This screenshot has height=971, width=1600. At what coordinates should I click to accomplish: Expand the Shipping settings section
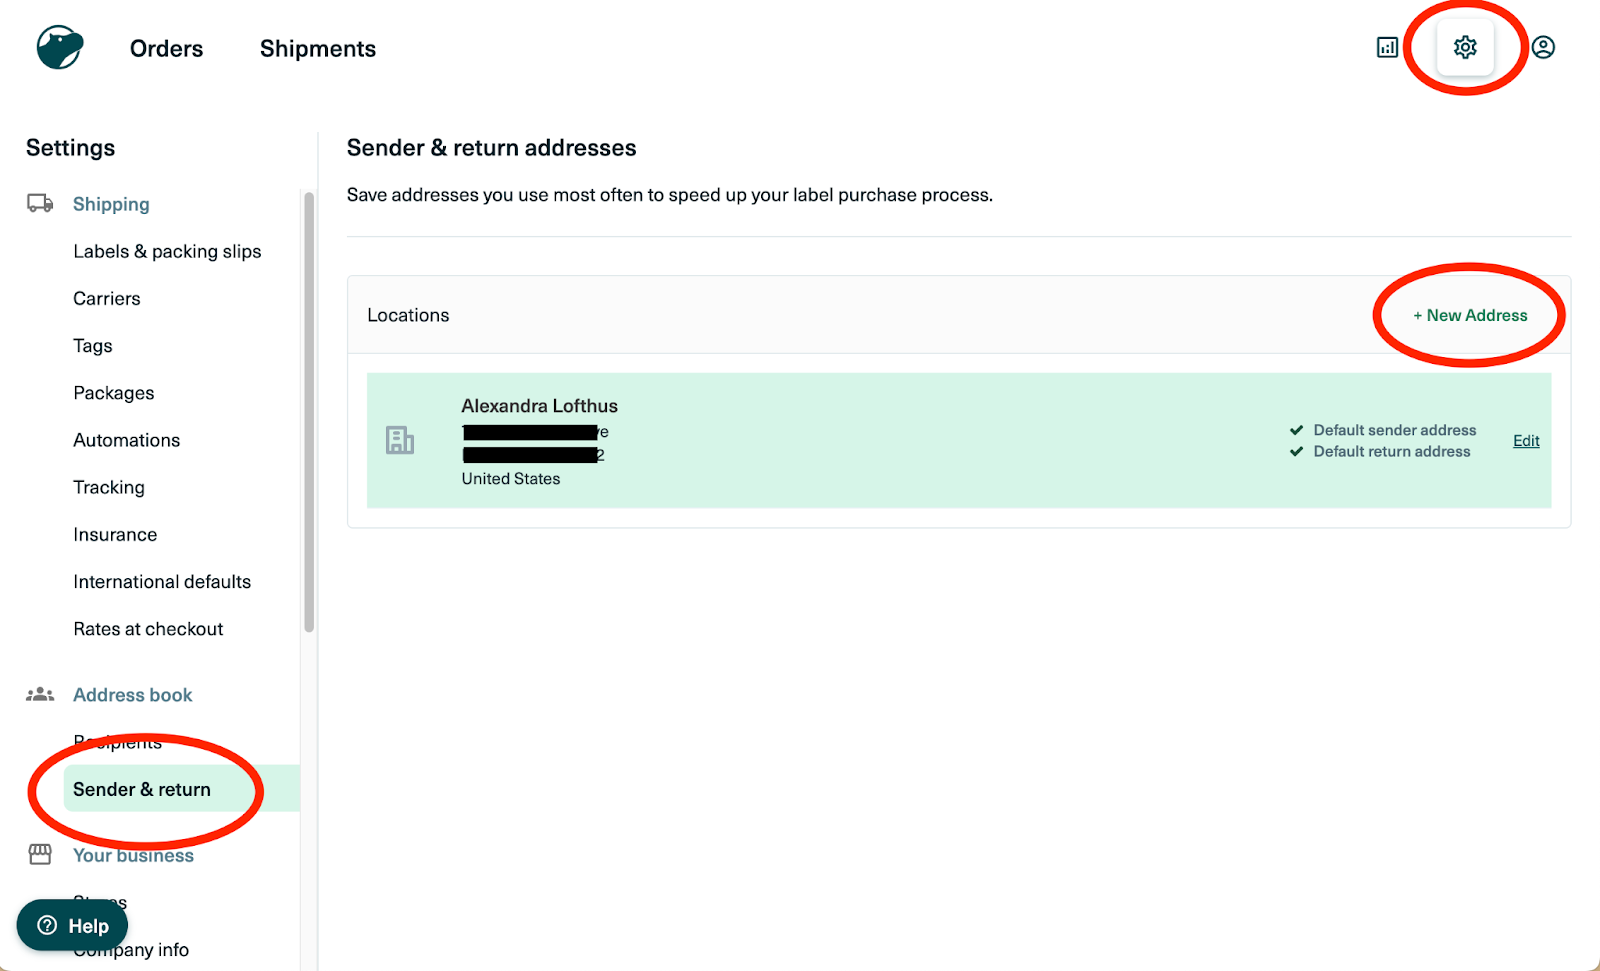(111, 204)
